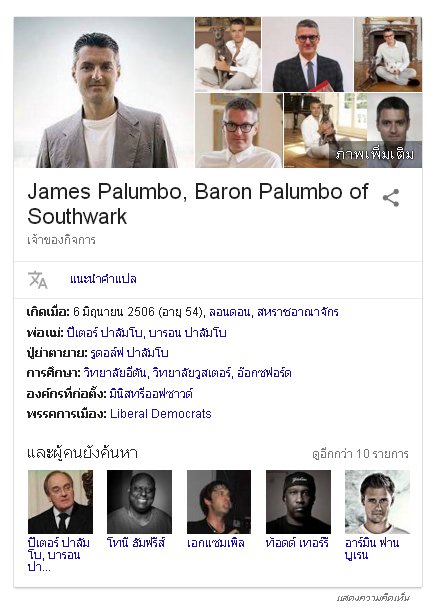Open photo of man in suit with glasses
The height and width of the screenshot is (610, 435).
click(x=307, y=54)
